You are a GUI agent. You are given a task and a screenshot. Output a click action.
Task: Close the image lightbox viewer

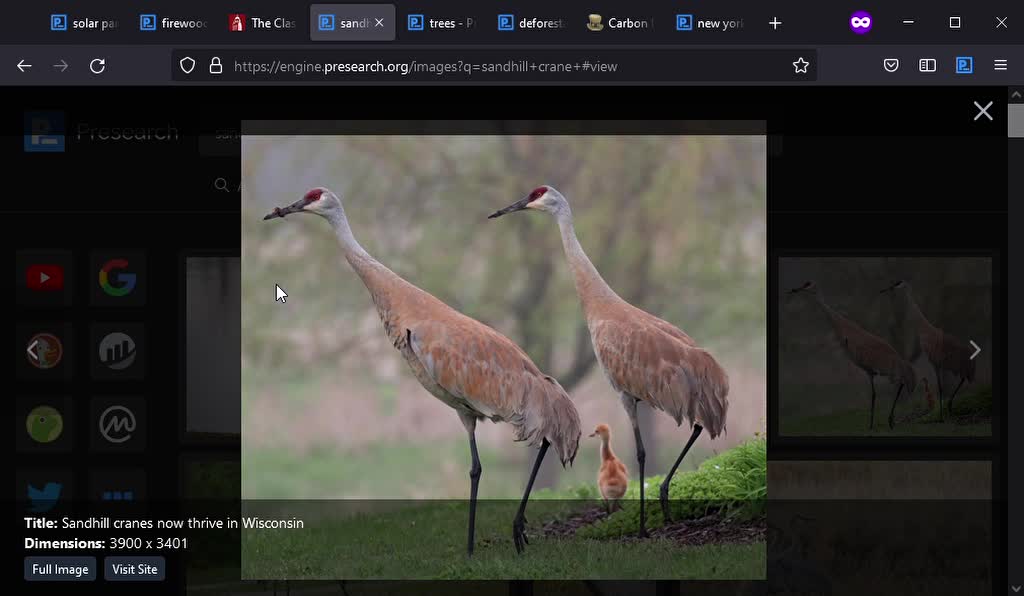[983, 111]
